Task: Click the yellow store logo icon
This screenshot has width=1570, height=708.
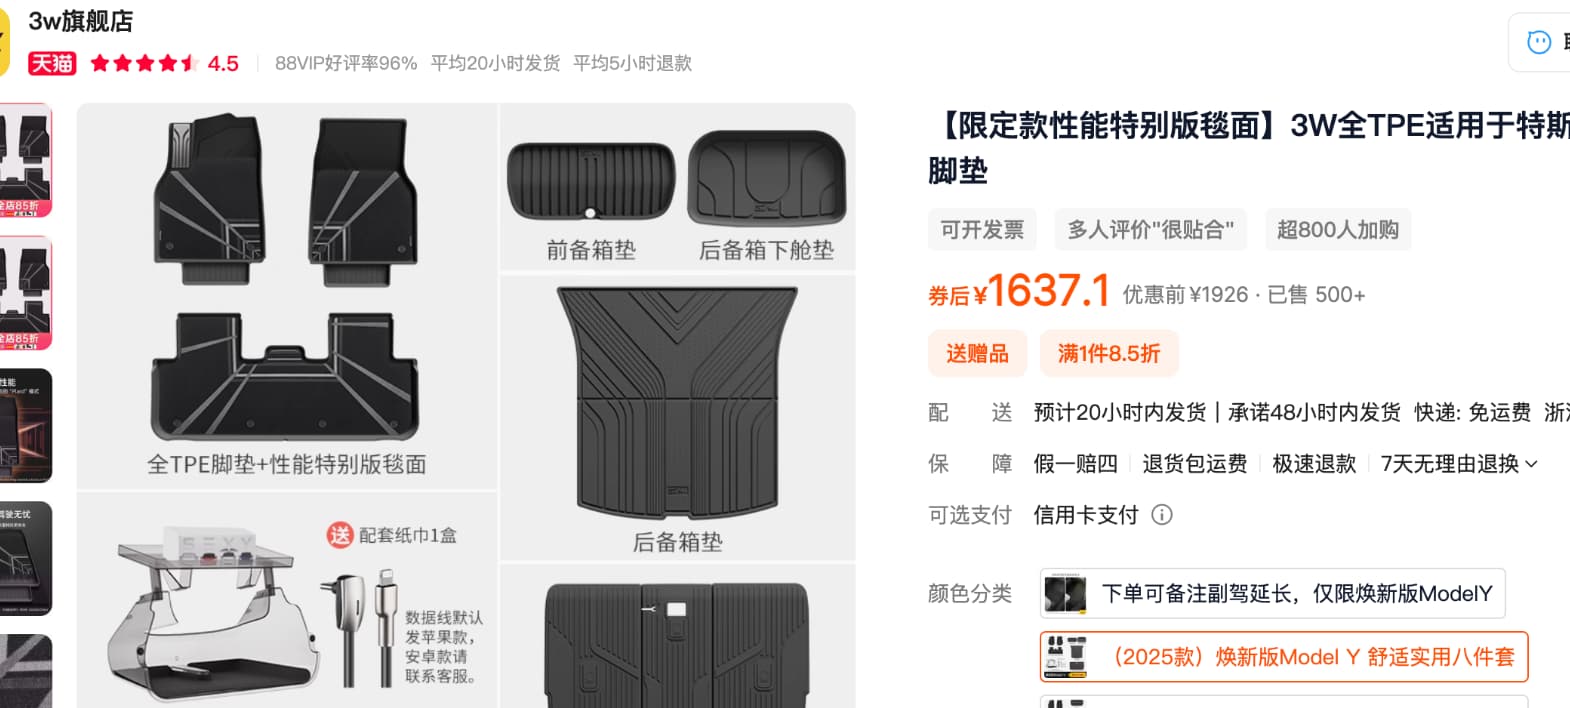Action: point(4,40)
